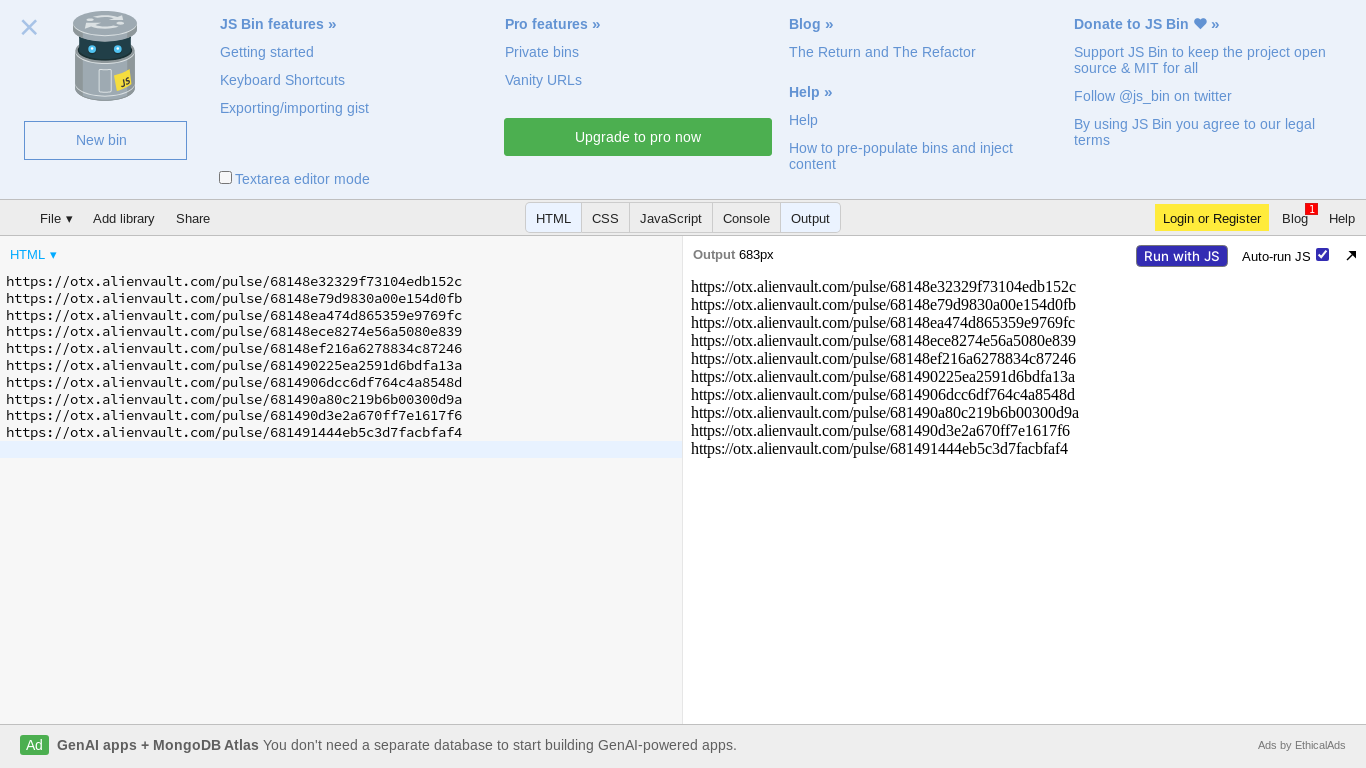Click editor line ending 681491444eb5c3d7facbfaf4
This screenshot has width=1366, height=768.
coord(234,432)
